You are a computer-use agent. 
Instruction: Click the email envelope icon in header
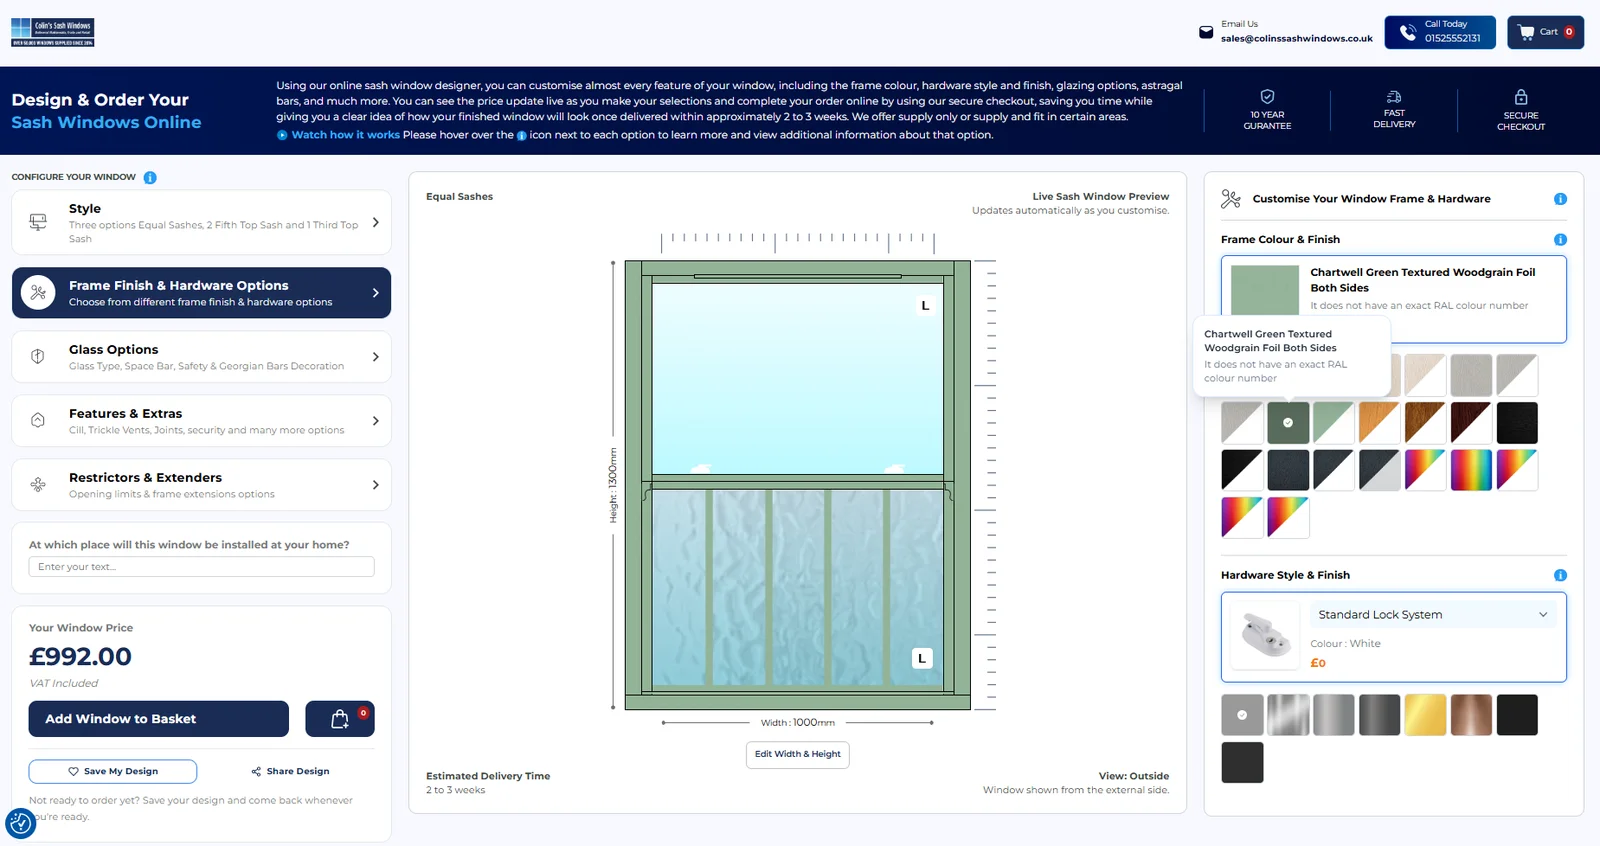1206,32
